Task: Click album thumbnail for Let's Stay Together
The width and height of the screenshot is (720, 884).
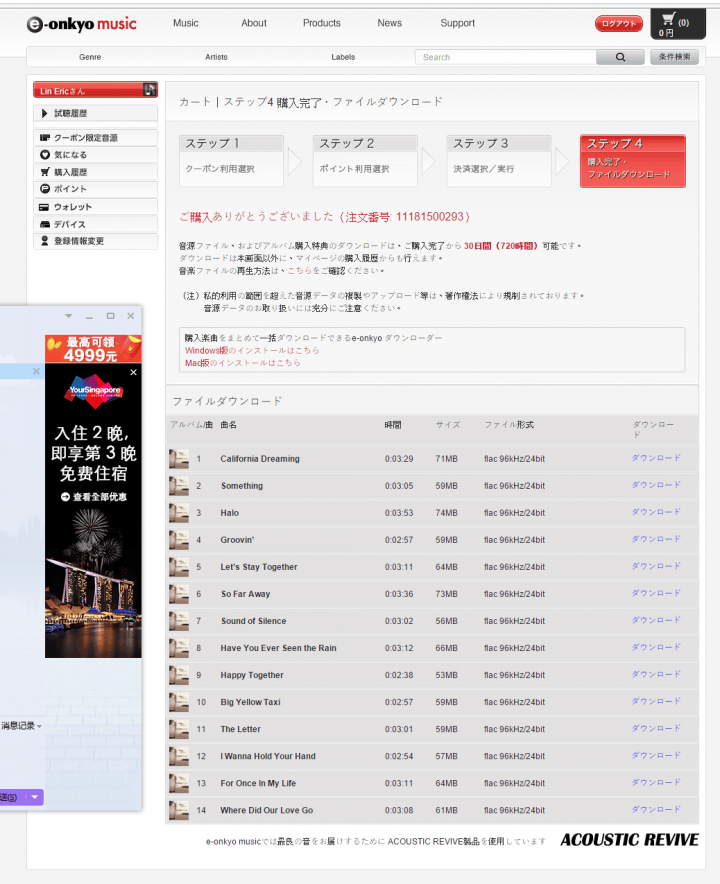Action: click(179, 567)
